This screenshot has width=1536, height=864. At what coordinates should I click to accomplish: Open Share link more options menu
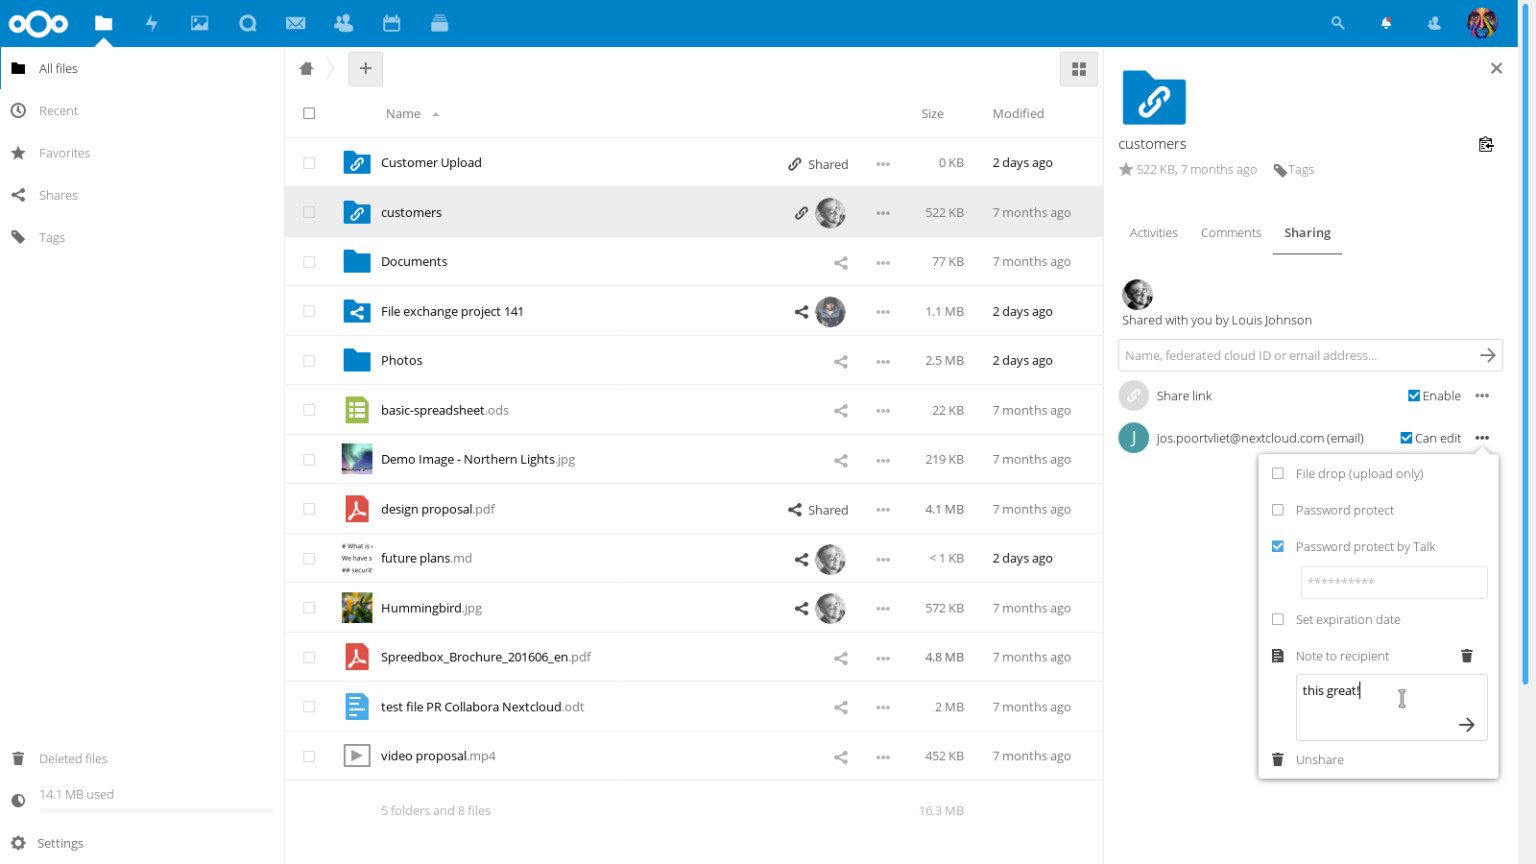click(x=1482, y=396)
